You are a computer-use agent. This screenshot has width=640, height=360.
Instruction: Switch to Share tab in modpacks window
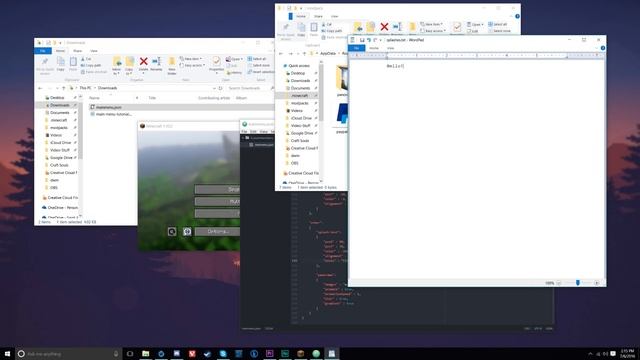point(318,16)
